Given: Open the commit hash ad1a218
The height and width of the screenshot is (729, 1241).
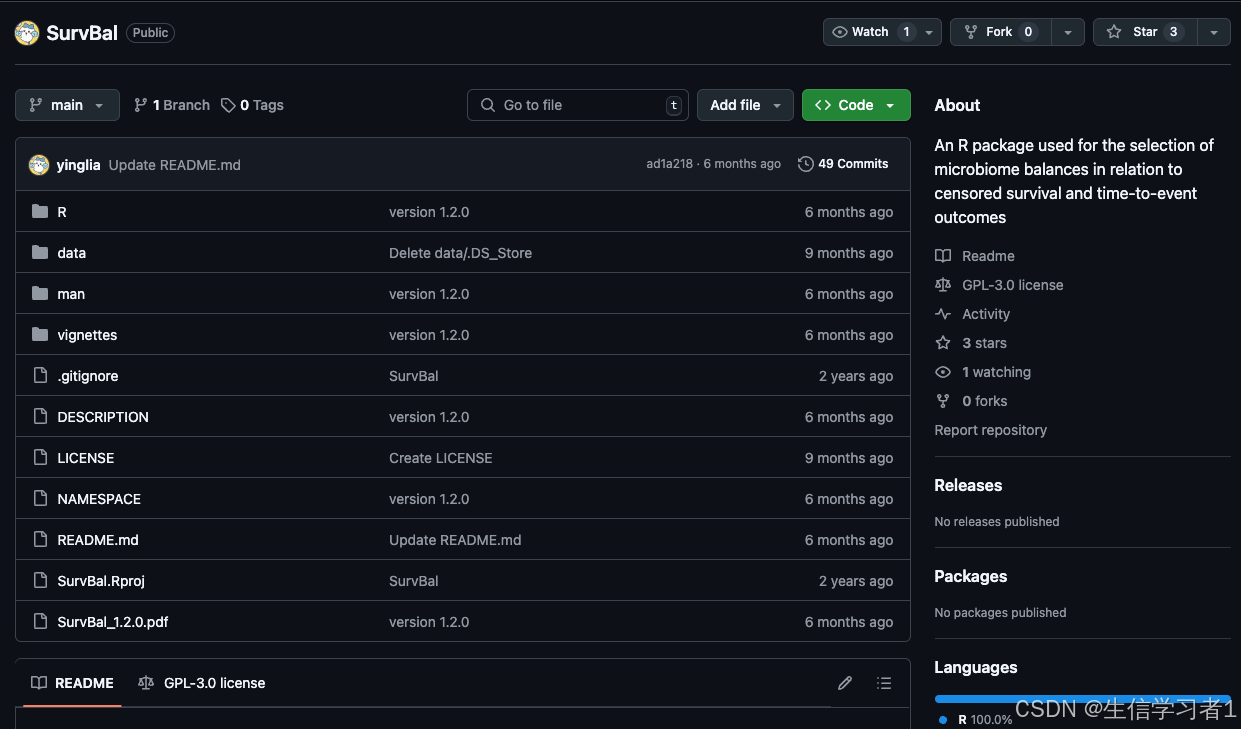Looking at the screenshot, I should pos(669,164).
